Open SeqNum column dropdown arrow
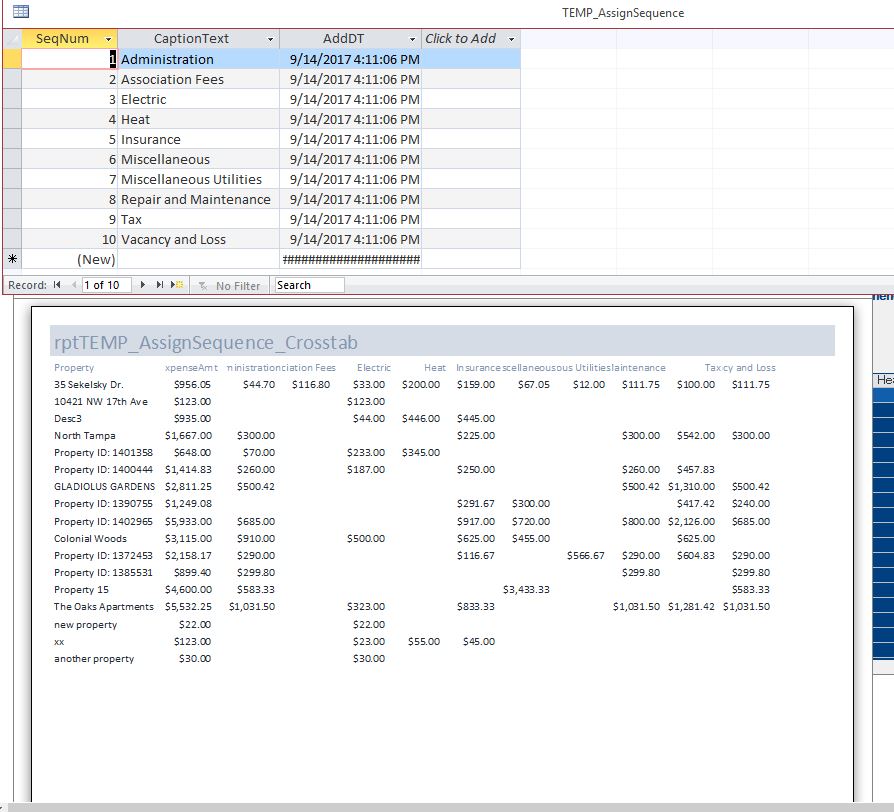Viewport: 894px width, 812px height. (108, 39)
